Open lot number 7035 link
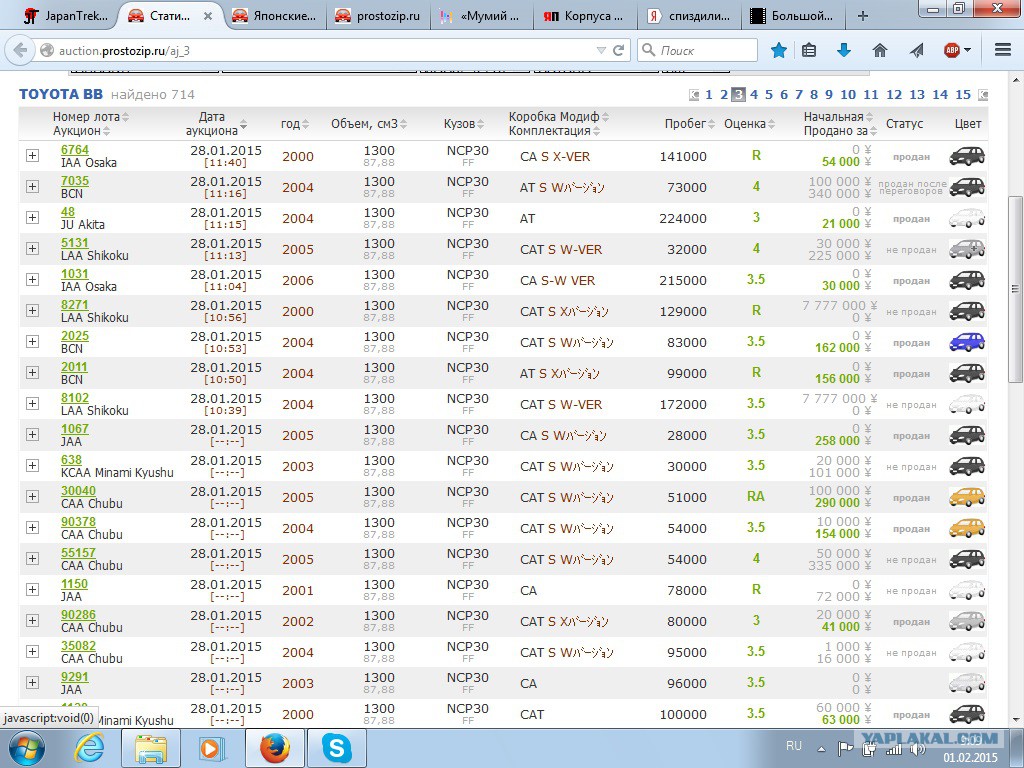The height and width of the screenshot is (768, 1024). click(74, 181)
